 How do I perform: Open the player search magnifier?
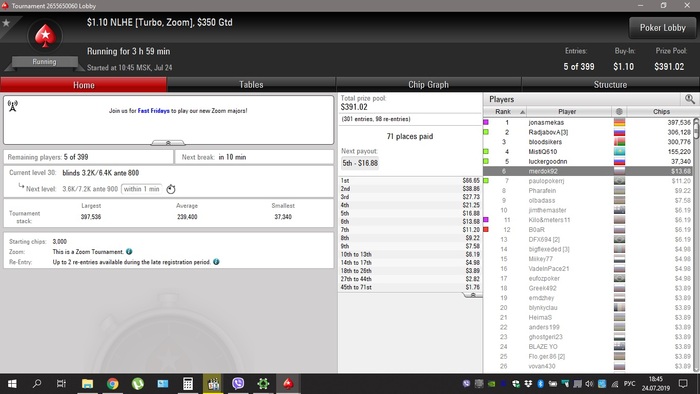690,99
